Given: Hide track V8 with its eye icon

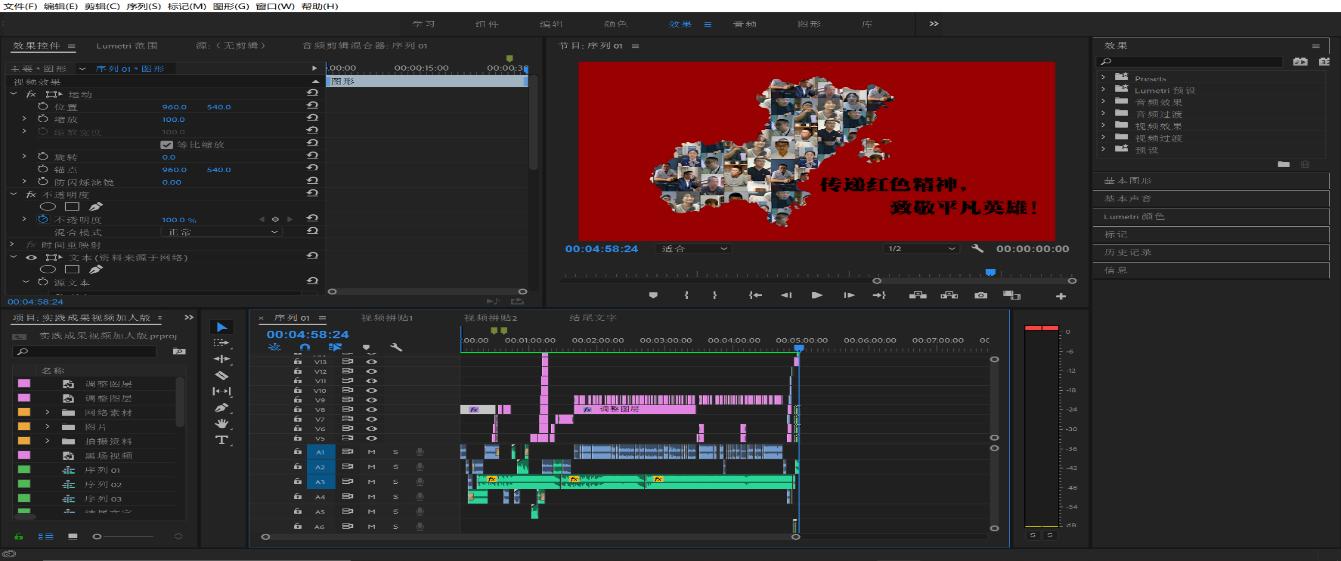Looking at the screenshot, I should (371, 409).
